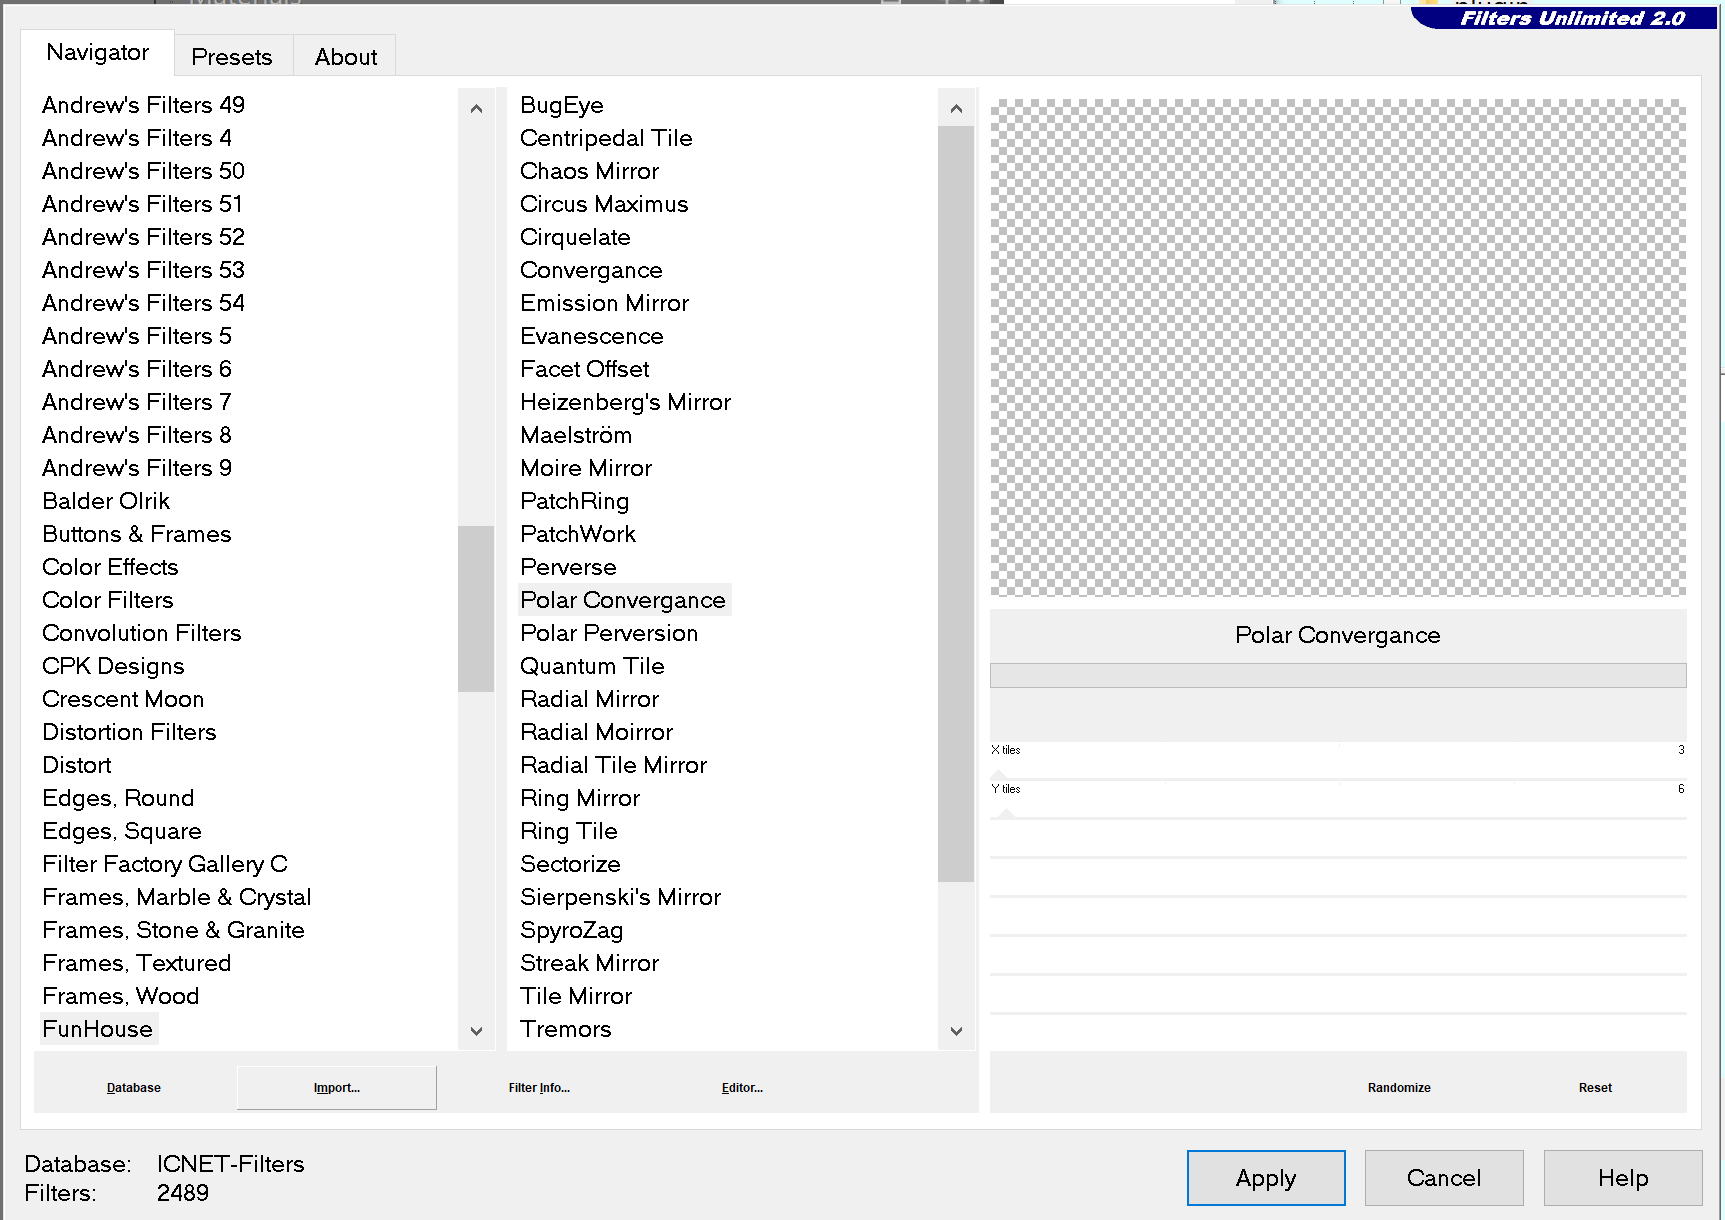Click the filter list scroll down arrow
1725x1220 pixels.
956,1031
